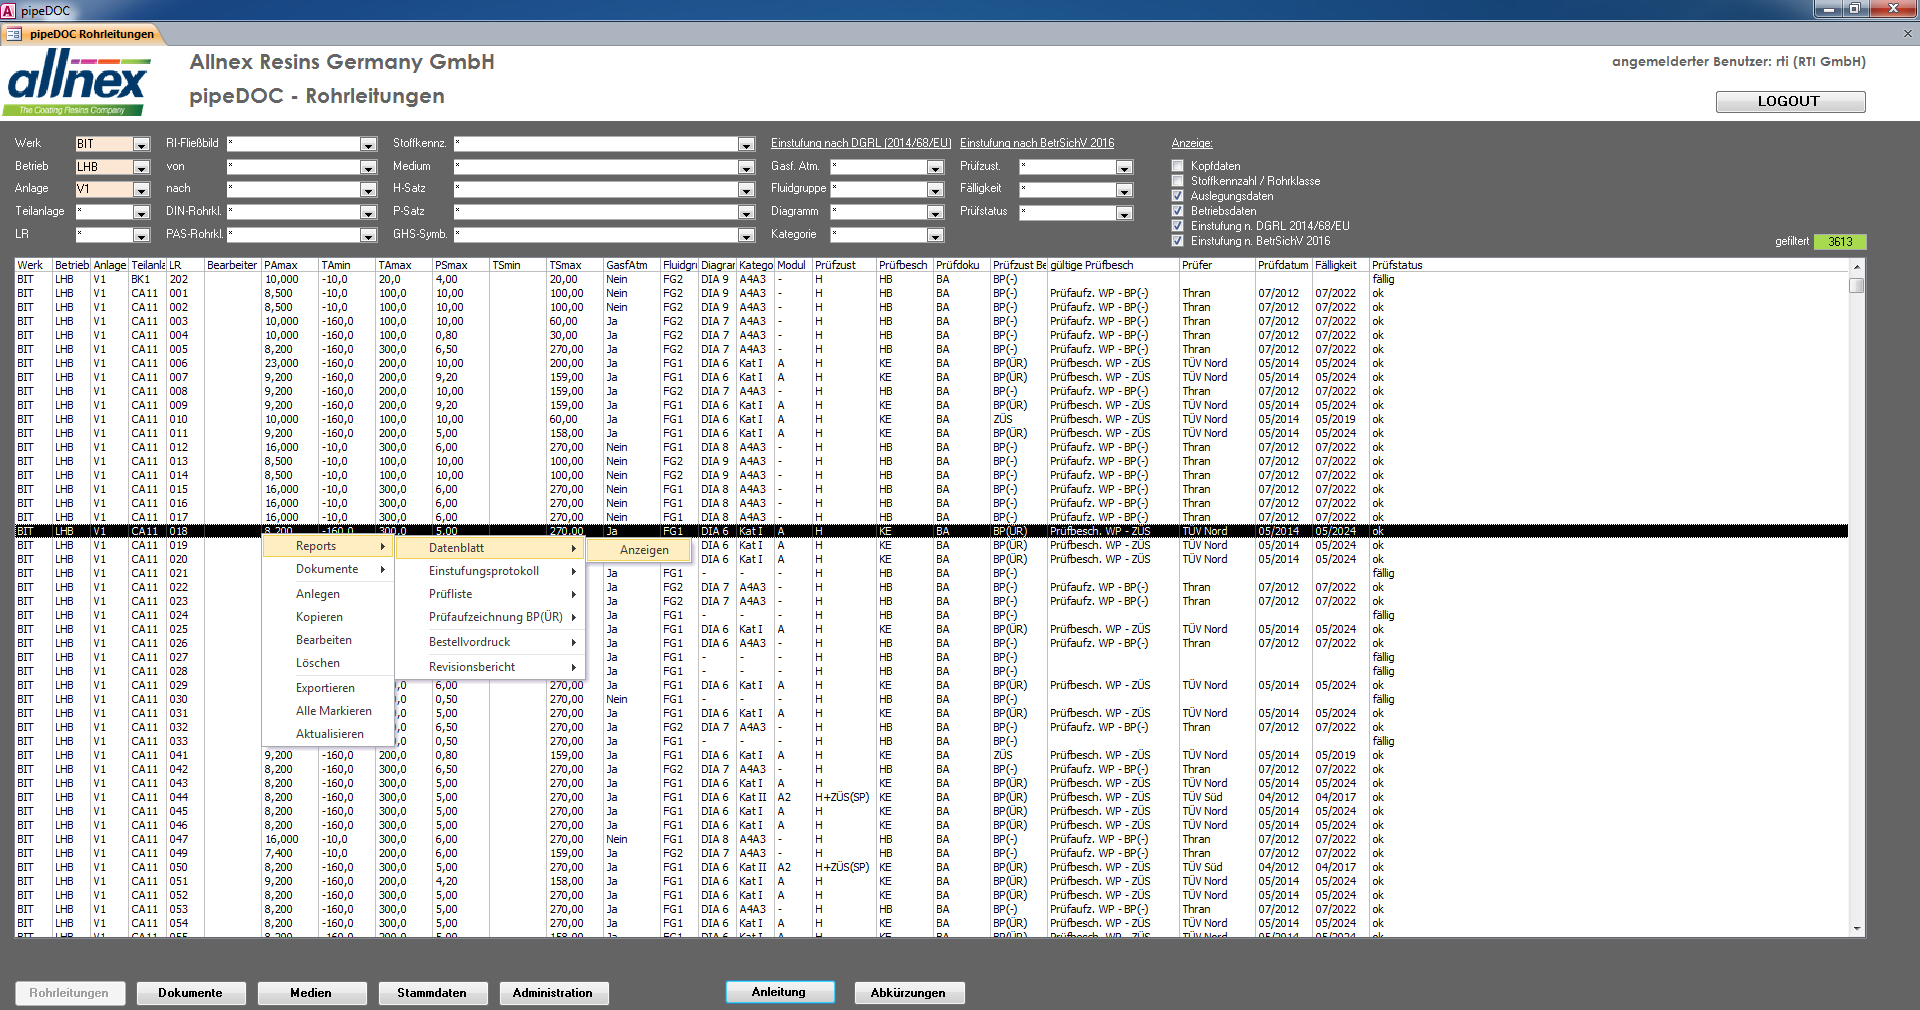Click the DIN-Rohrkl. filter field
The width and height of the screenshot is (1920, 1010).
pyautogui.click(x=294, y=212)
